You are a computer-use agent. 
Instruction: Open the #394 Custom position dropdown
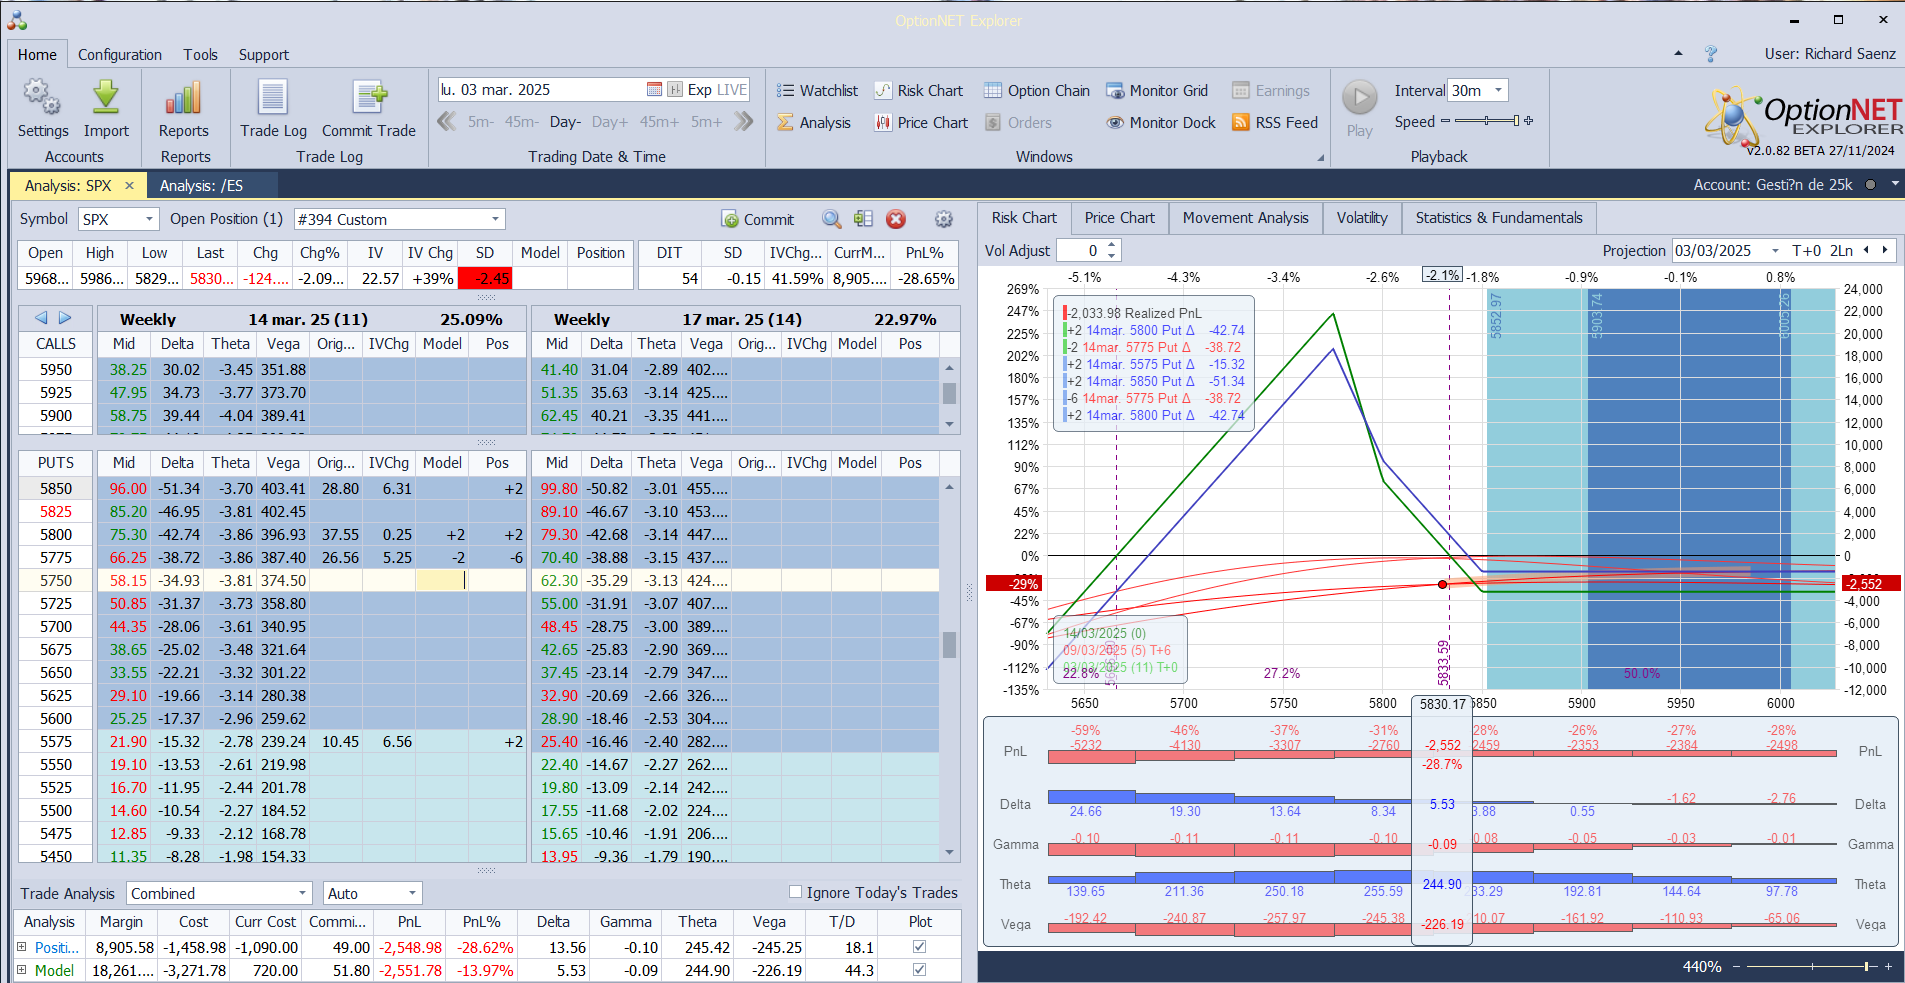pos(495,219)
